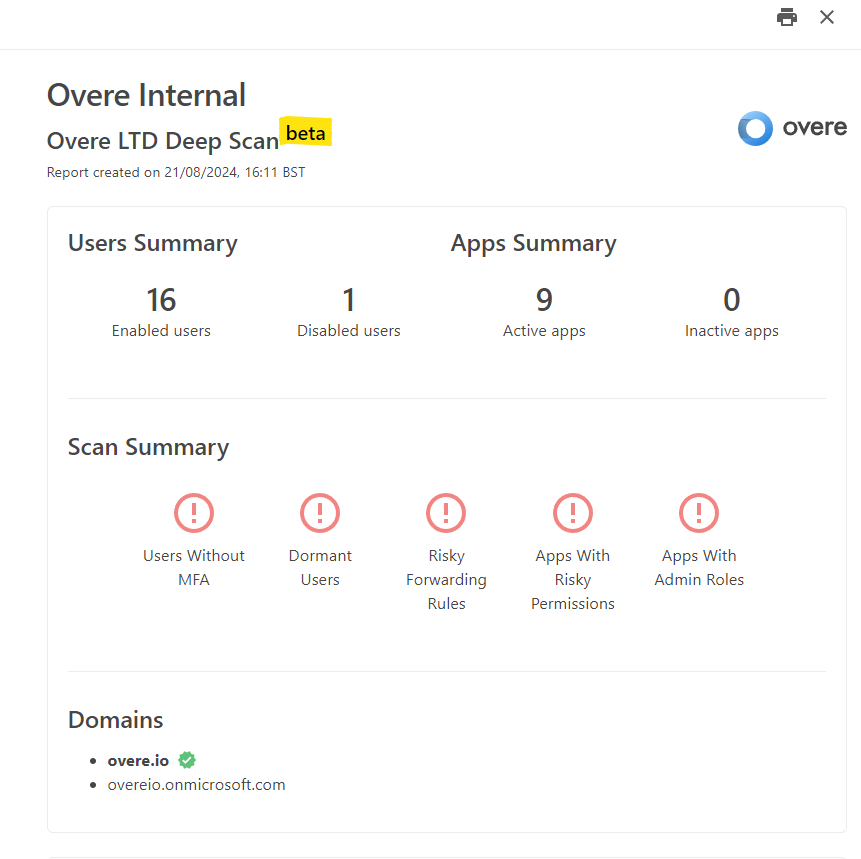Click the Enabled users label
Viewport: 861px width, 859px height.
pos(161,331)
